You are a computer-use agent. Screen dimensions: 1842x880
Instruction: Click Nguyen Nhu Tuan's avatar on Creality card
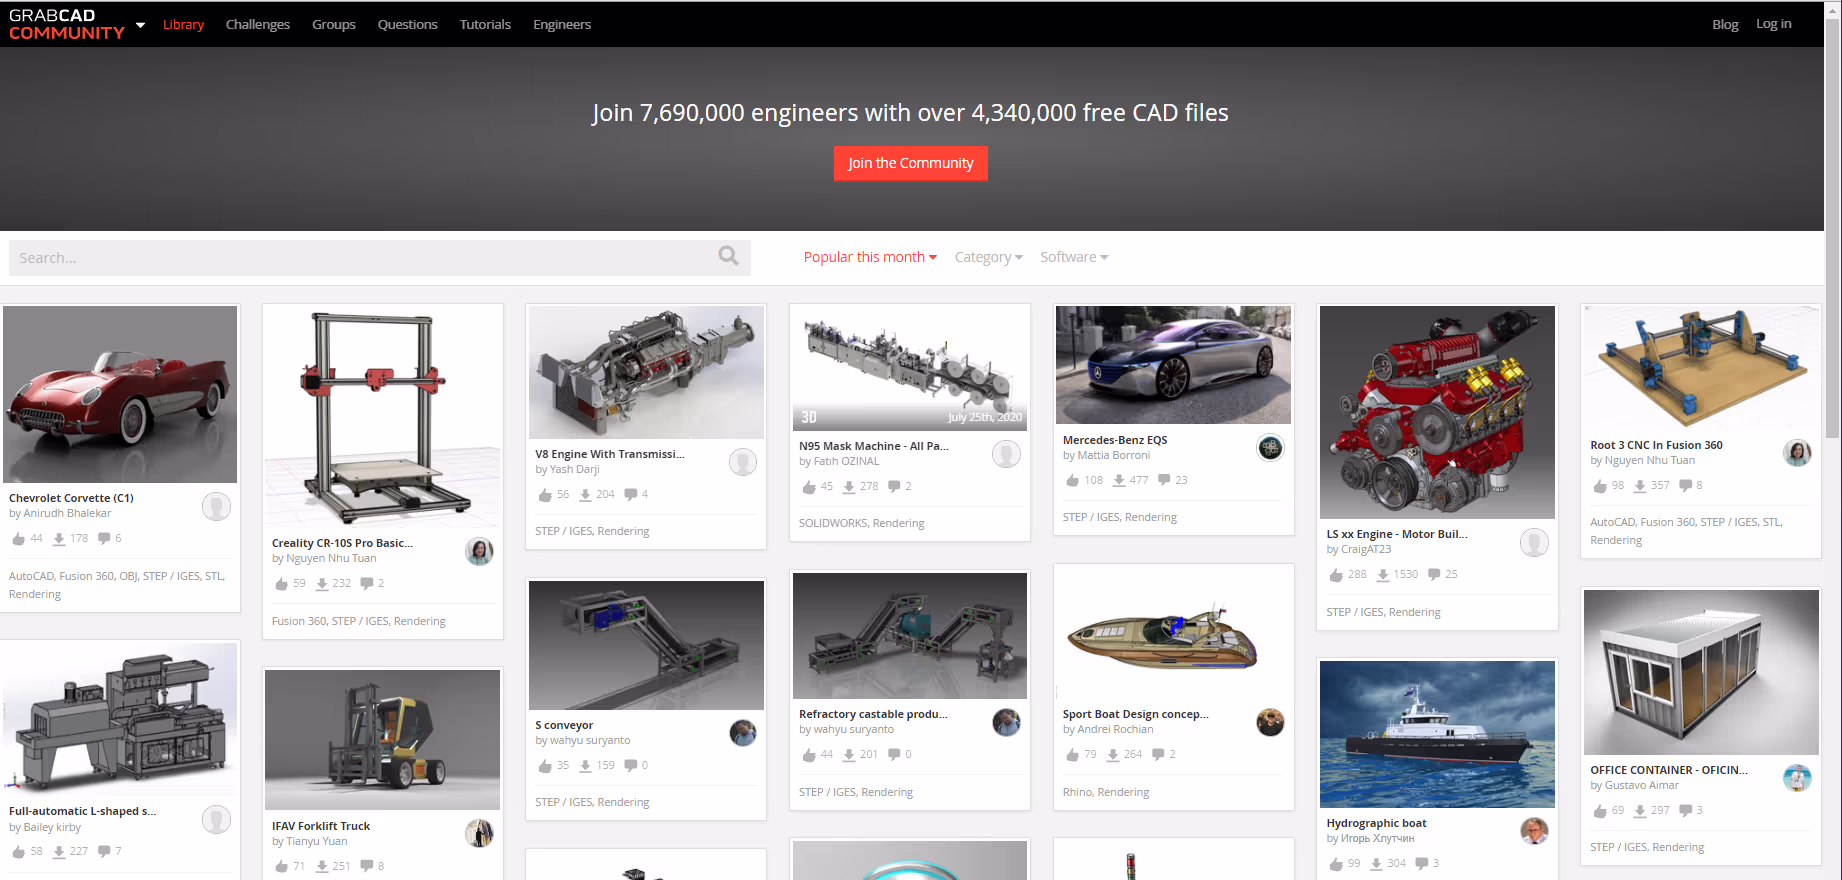[x=479, y=551]
